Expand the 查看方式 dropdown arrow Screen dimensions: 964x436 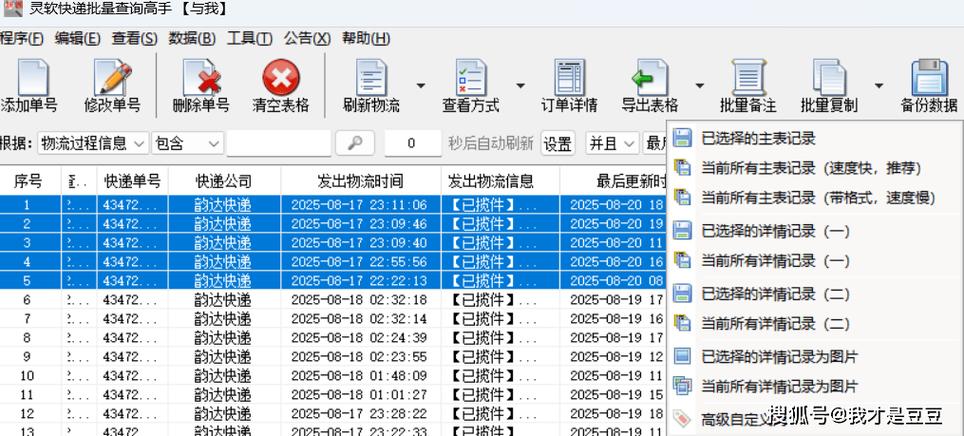pos(520,86)
